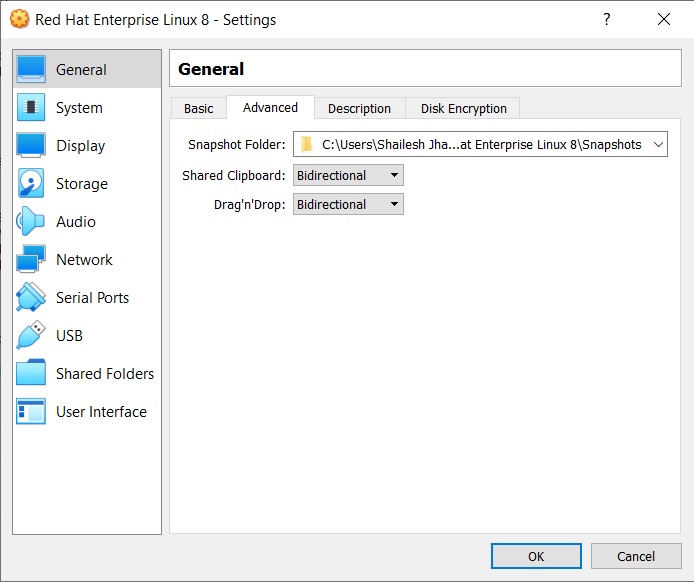The width and height of the screenshot is (694, 582).
Task: Click the Snapshot Folder yellow folder icon
Action: click(x=307, y=144)
